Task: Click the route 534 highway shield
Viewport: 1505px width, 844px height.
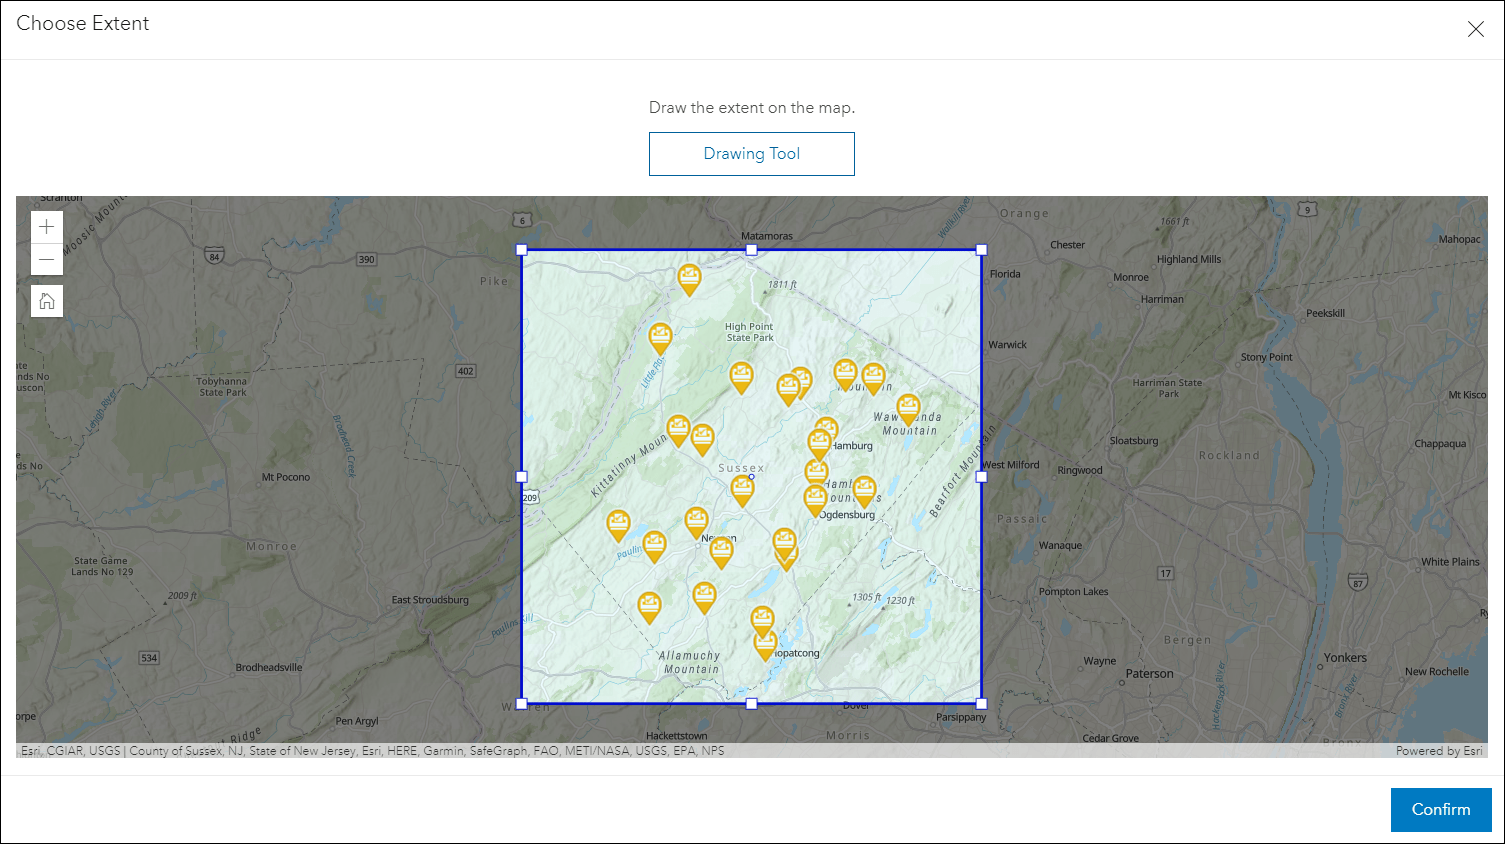Action: (x=149, y=658)
